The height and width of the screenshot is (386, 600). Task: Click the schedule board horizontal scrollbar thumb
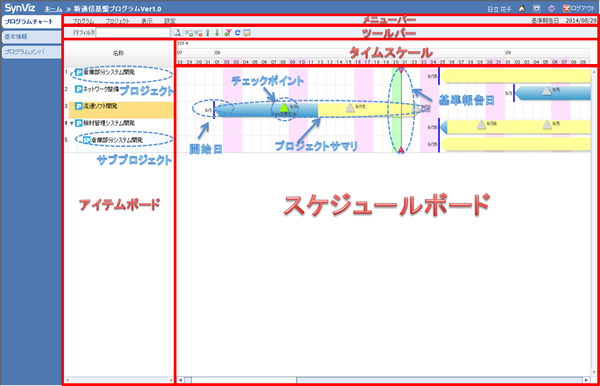point(244,380)
